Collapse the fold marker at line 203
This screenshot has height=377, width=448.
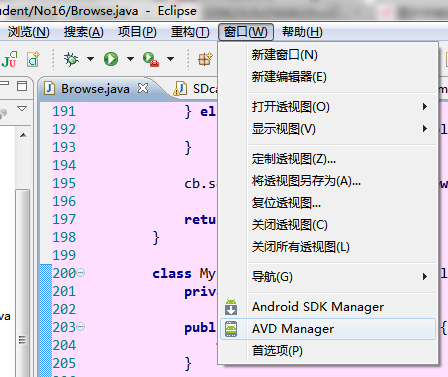(x=81, y=327)
